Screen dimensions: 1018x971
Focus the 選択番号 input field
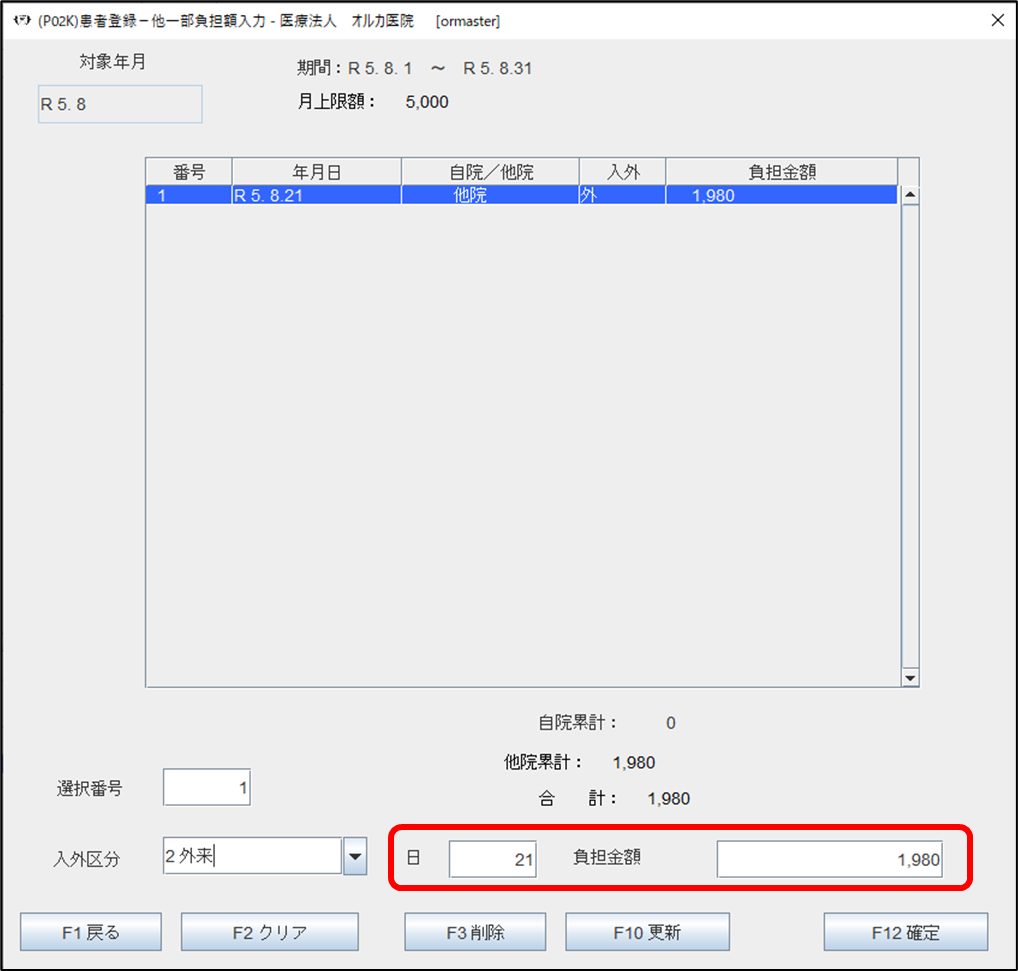click(x=206, y=787)
